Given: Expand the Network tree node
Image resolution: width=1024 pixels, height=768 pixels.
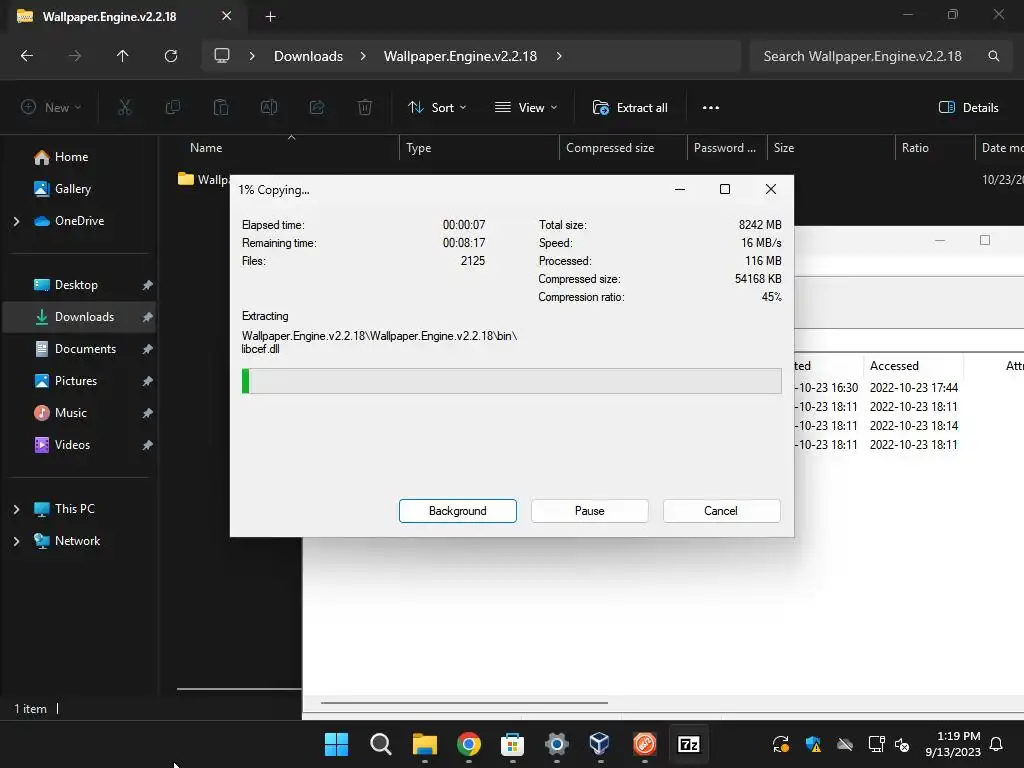Looking at the screenshot, I should 16,541.
